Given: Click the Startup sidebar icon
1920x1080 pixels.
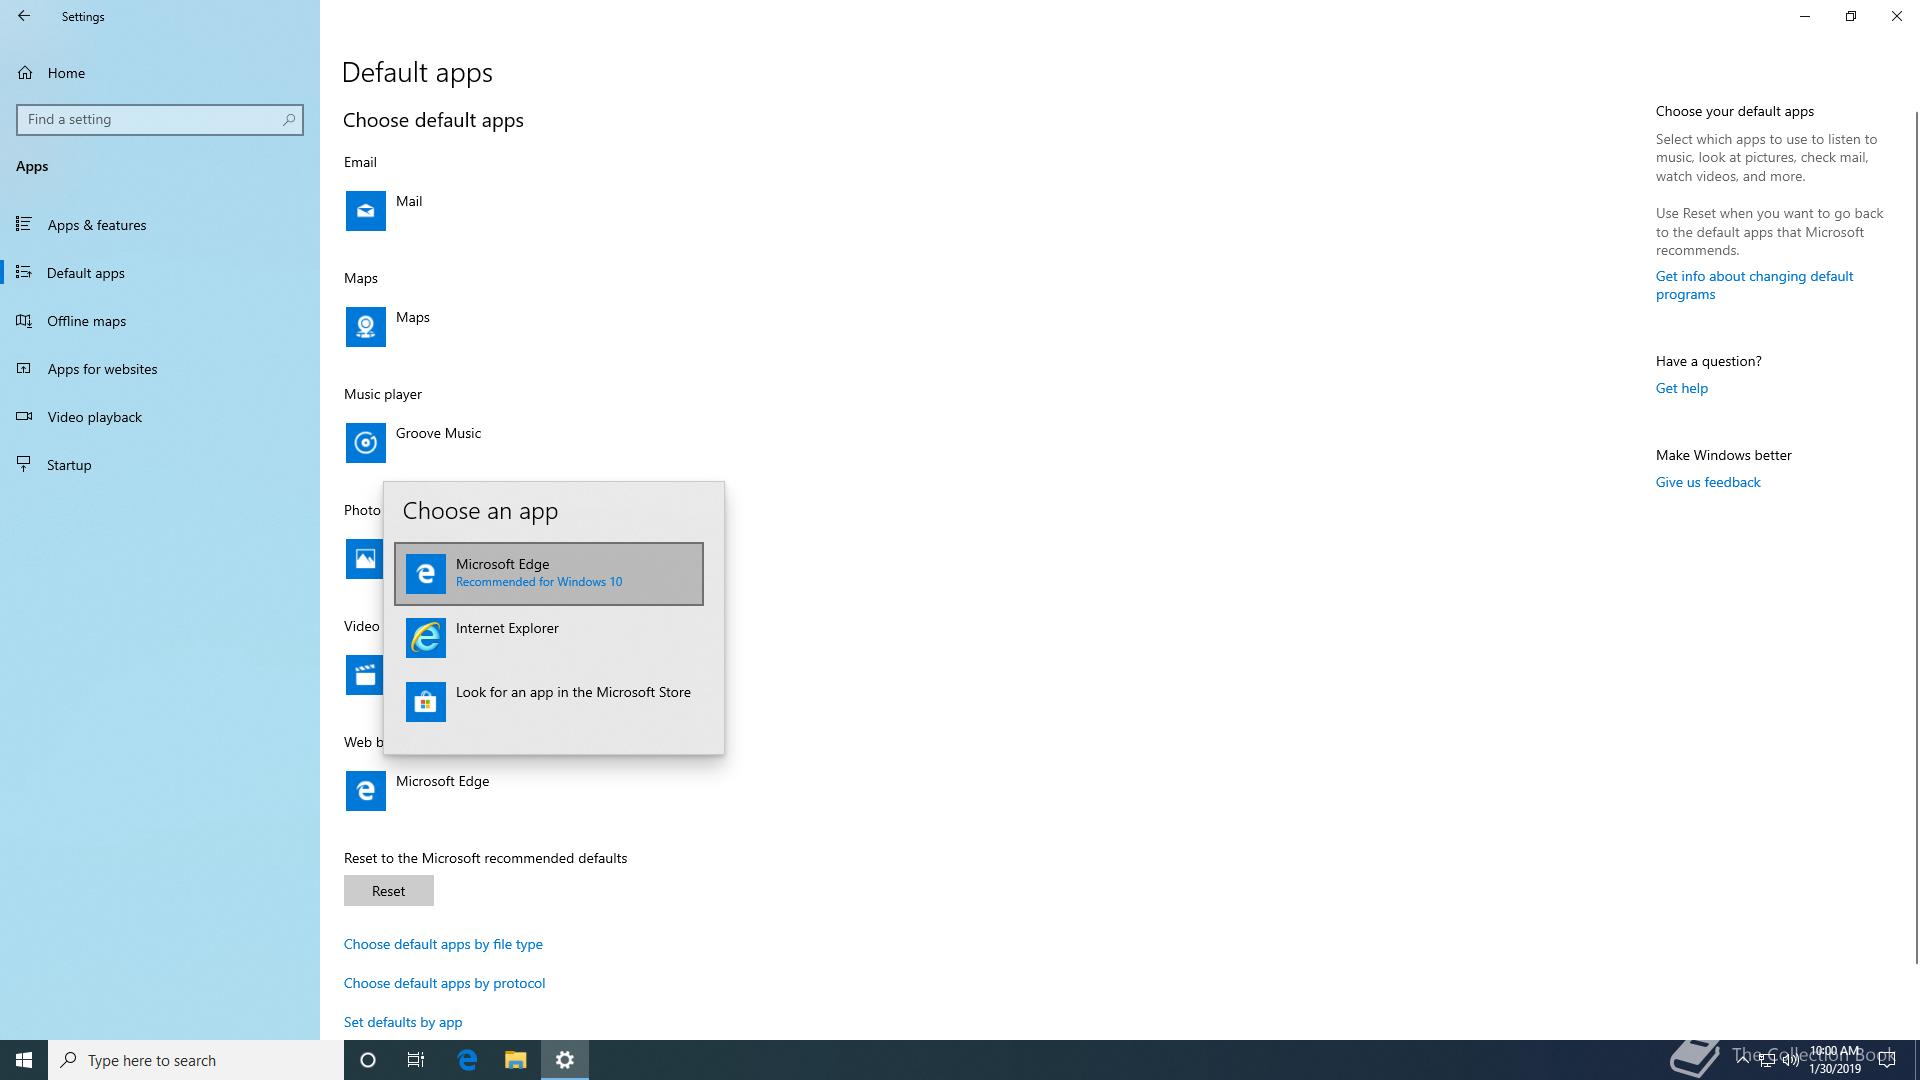Looking at the screenshot, I should (x=24, y=464).
